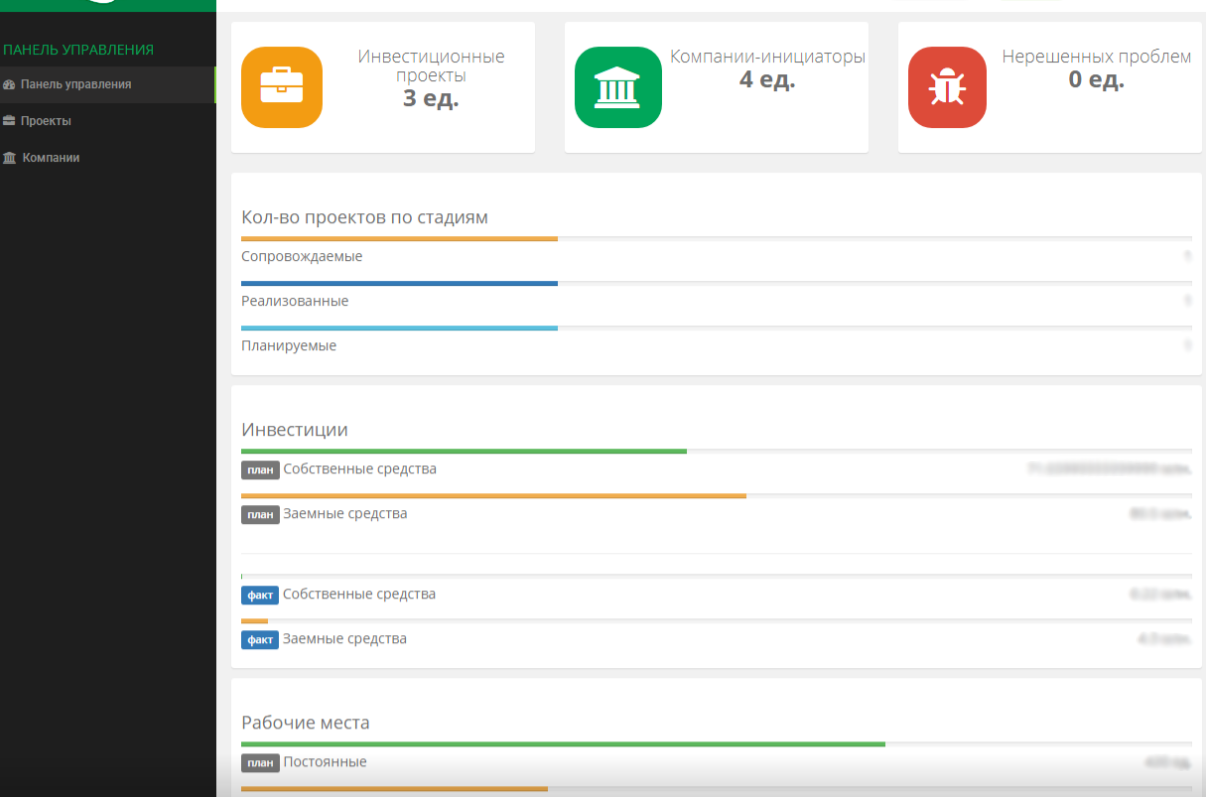
Task: Click the gauge icon beside Панель управления
Action: 9,85
